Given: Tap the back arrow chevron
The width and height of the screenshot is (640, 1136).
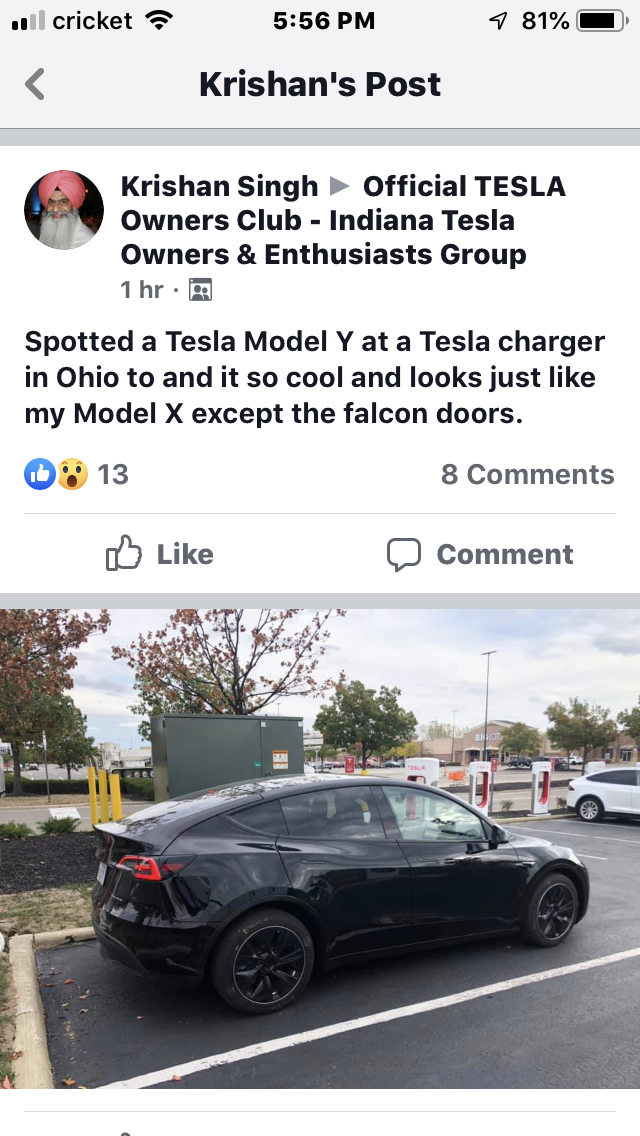Looking at the screenshot, I should click(35, 84).
